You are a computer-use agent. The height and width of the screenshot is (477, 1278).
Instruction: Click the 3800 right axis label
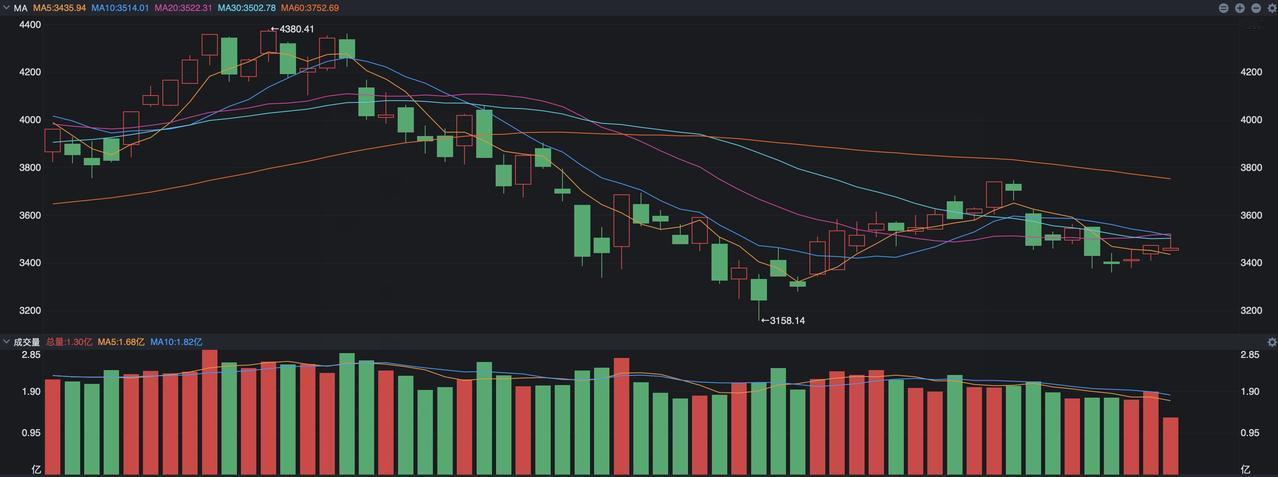coord(1252,168)
